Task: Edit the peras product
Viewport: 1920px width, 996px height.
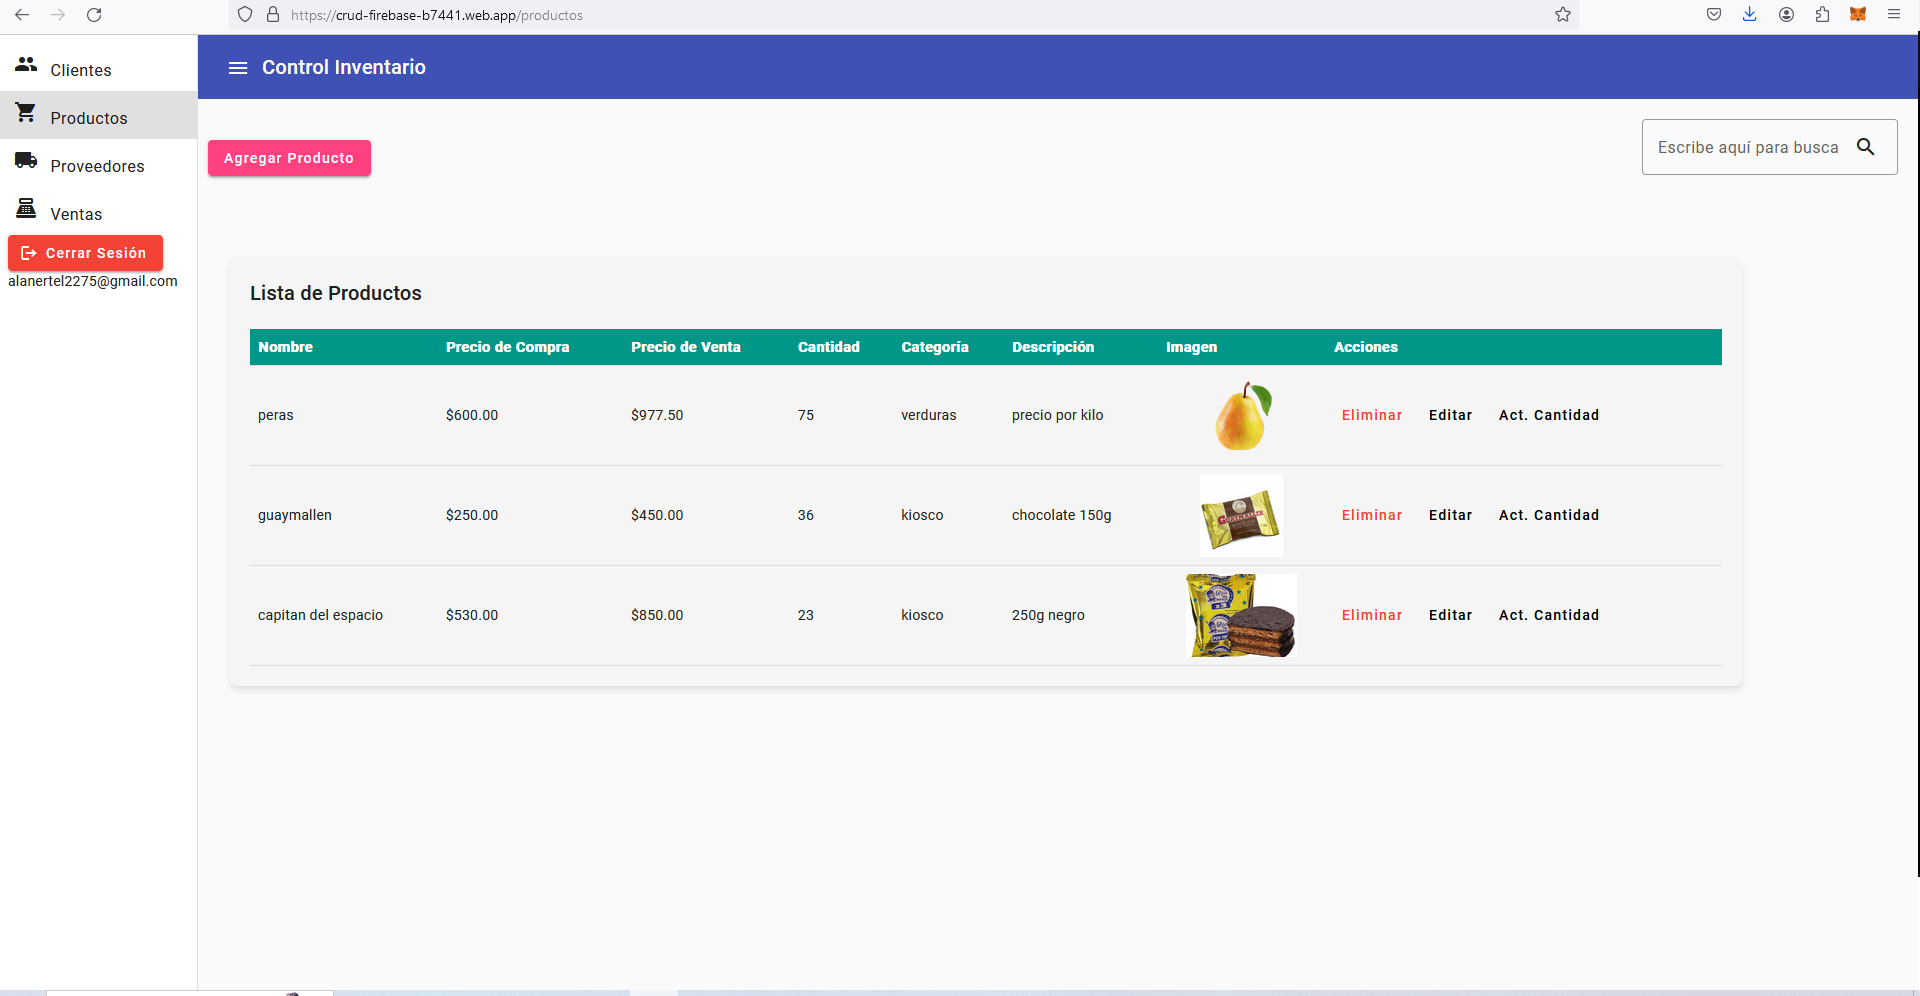Action: pyautogui.click(x=1450, y=415)
